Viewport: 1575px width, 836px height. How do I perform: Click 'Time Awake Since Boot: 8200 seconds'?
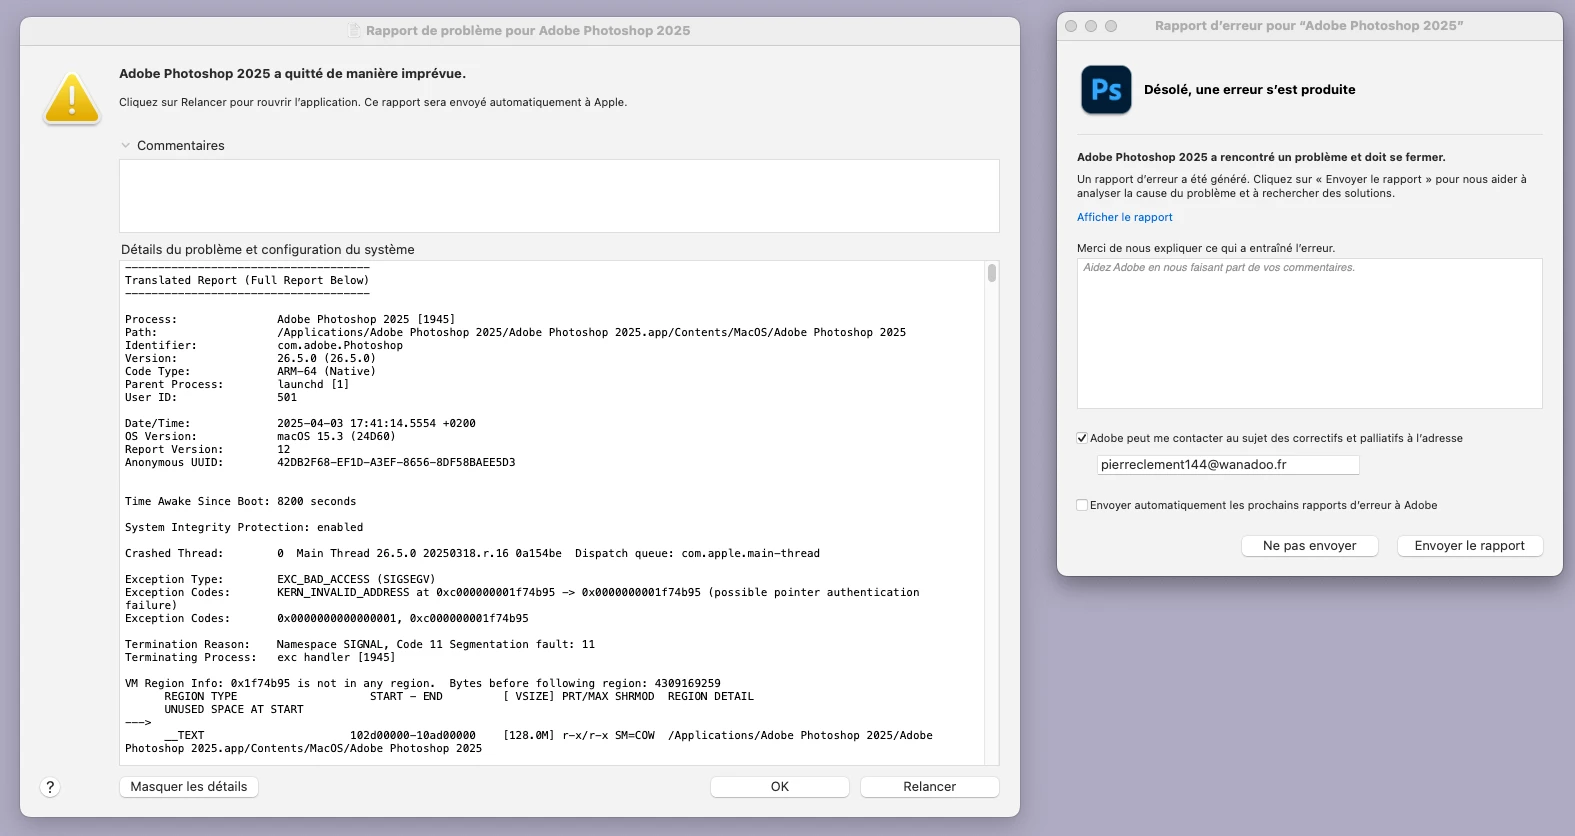click(240, 502)
